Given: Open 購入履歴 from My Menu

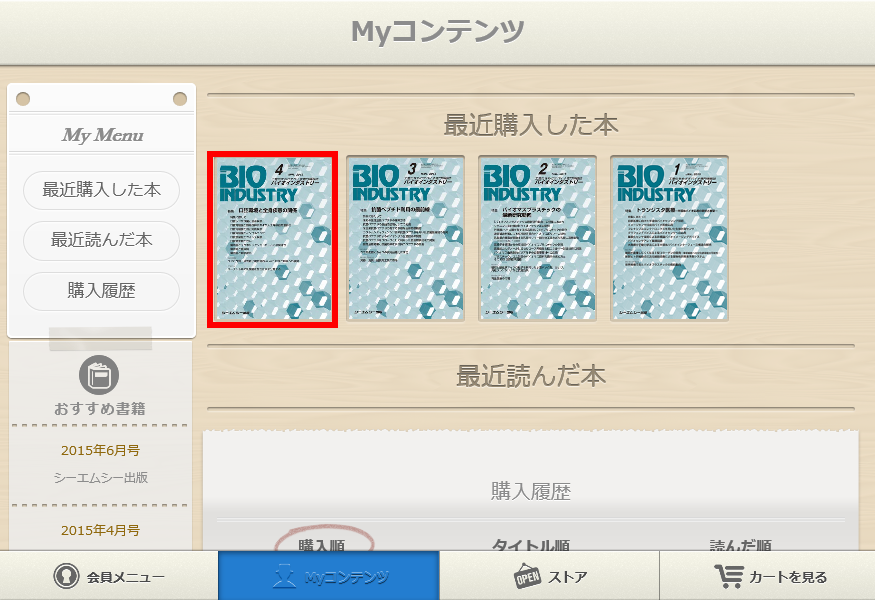Looking at the screenshot, I should pyautogui.click(x=102, y=291).
